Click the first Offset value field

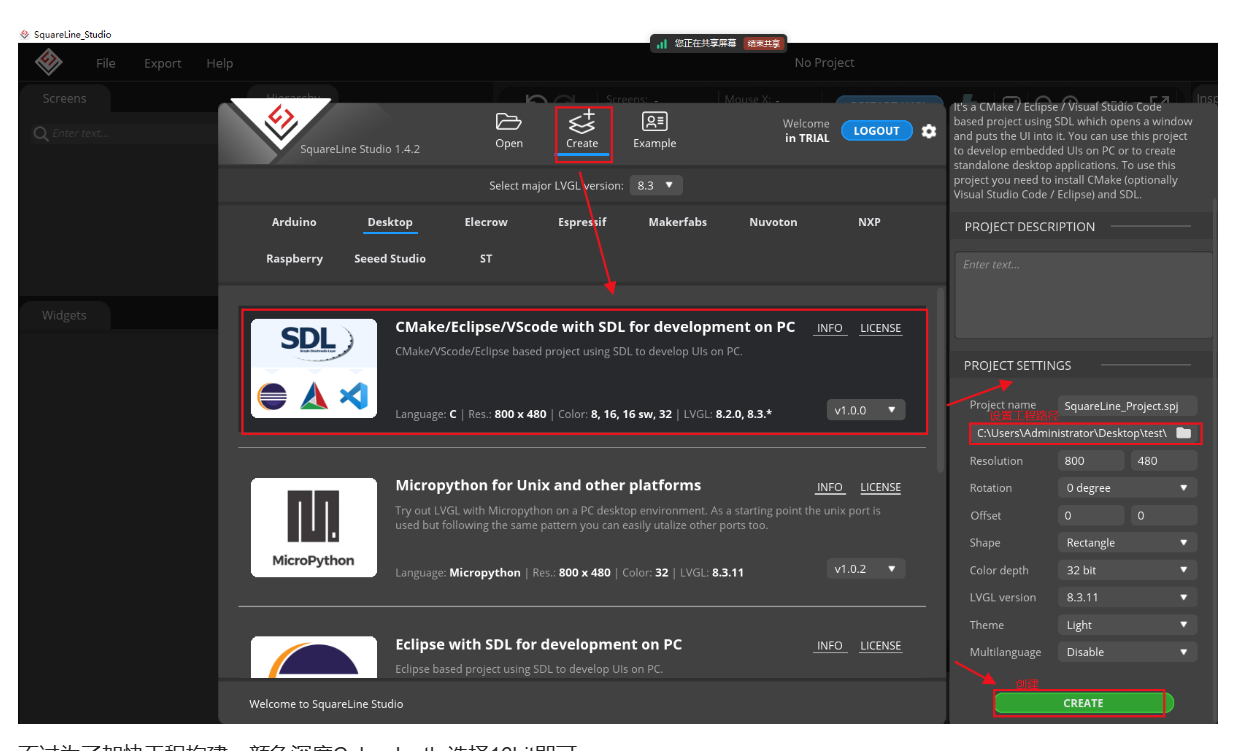pyautogui.click(x=1091, y=515)
